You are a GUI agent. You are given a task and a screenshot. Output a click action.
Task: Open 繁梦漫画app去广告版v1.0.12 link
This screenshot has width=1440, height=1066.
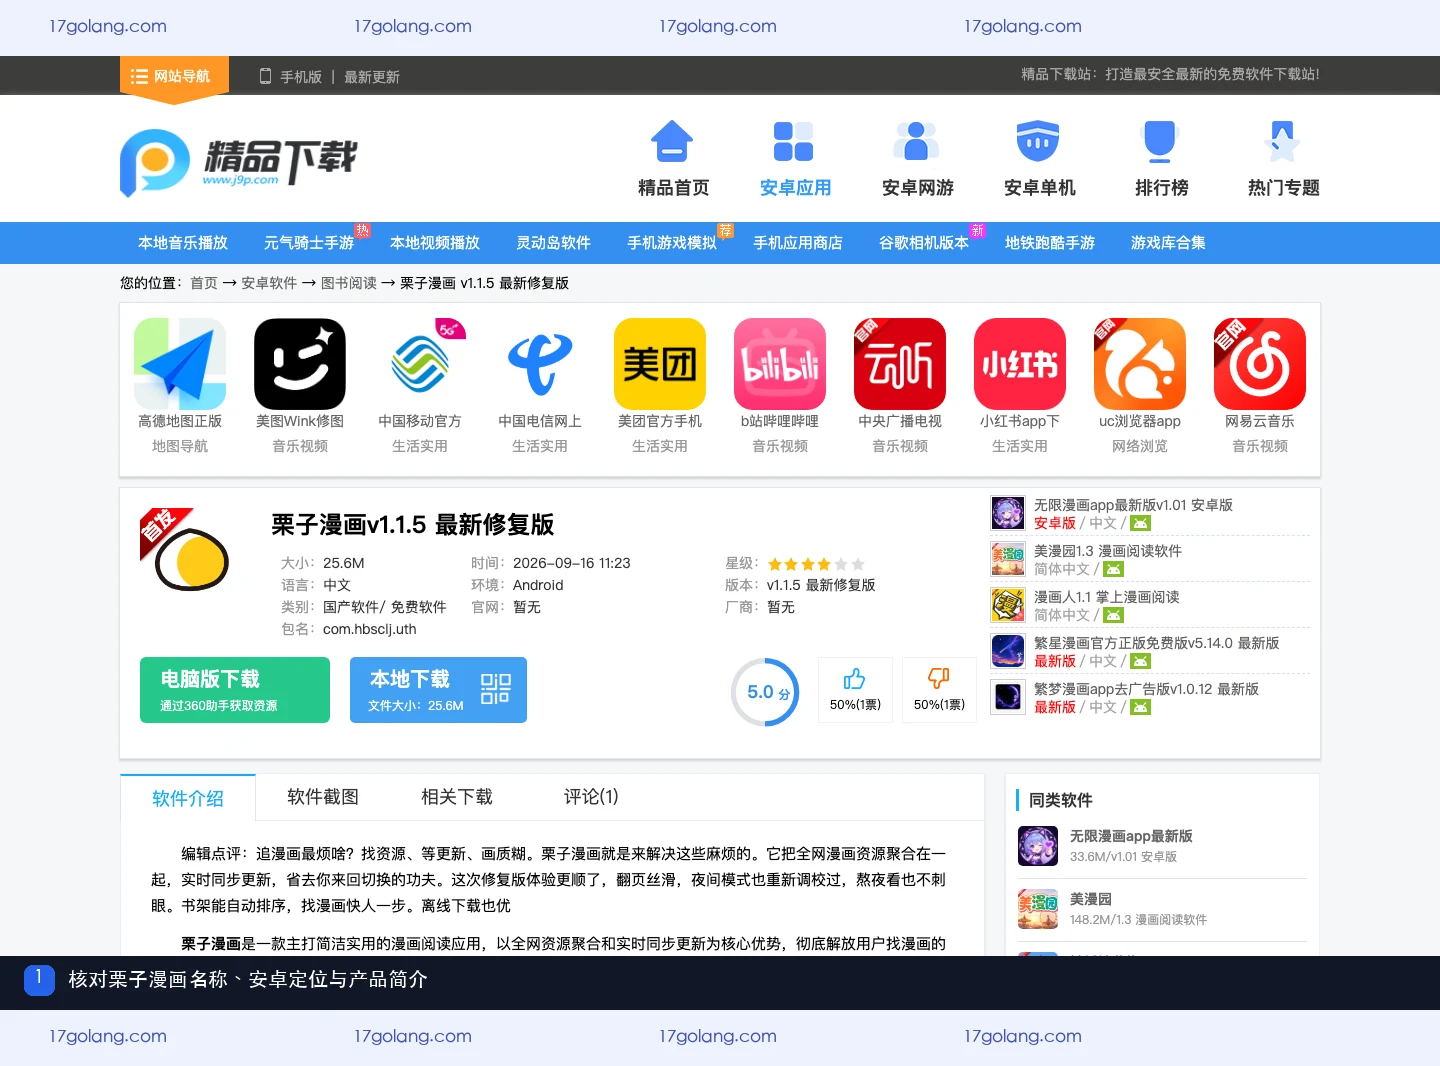pos(1146,689)
